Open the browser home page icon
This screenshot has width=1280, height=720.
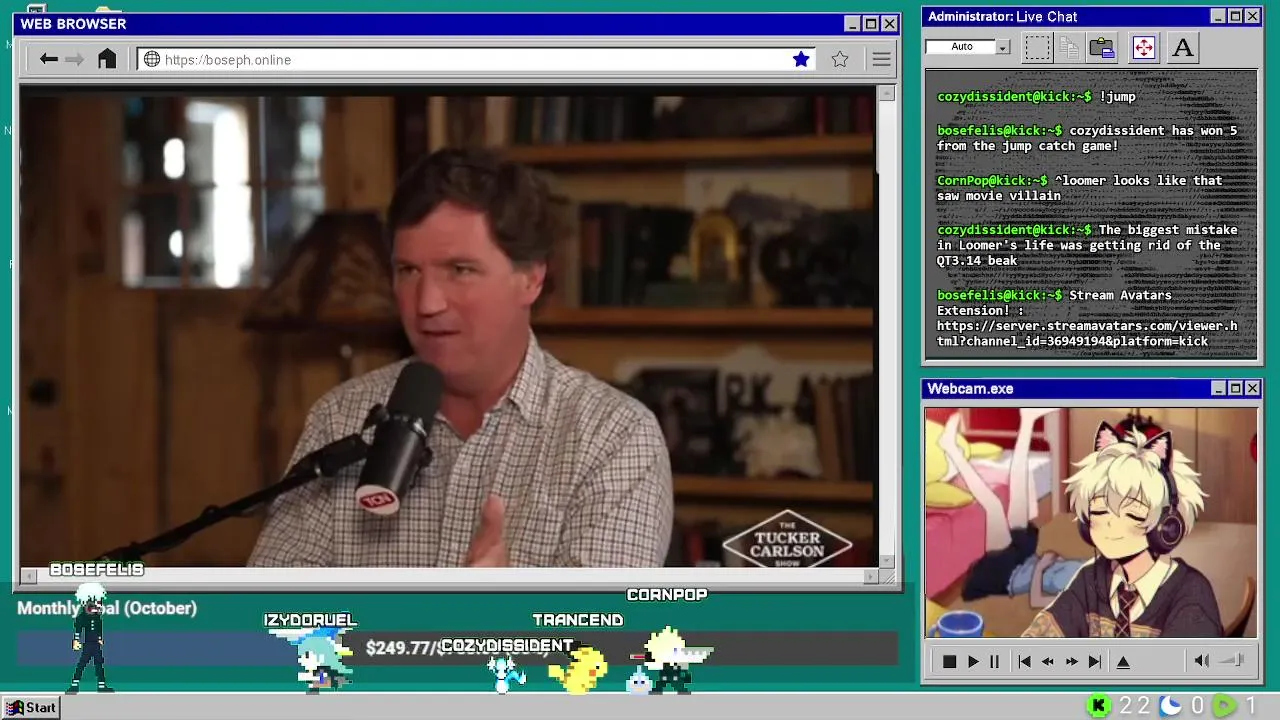tap(107, 59)
